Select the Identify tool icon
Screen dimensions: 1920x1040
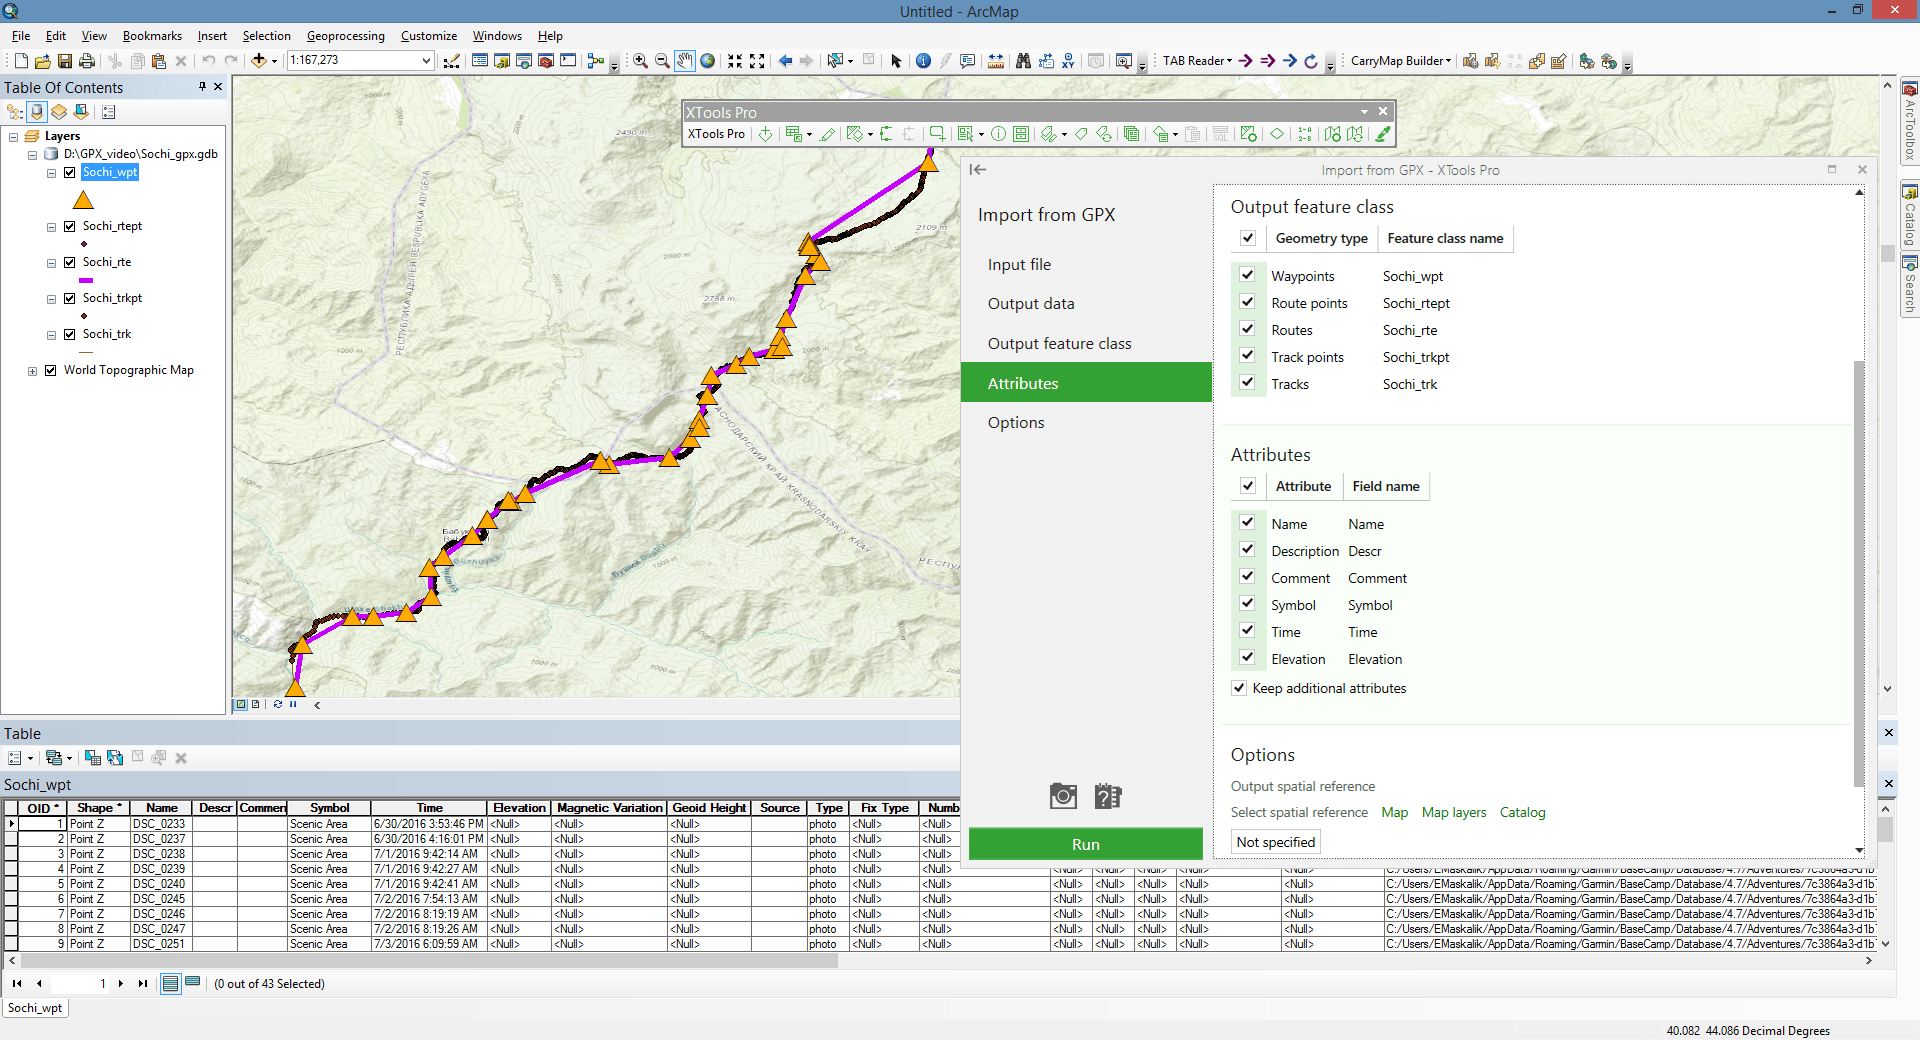pos(923,61)
